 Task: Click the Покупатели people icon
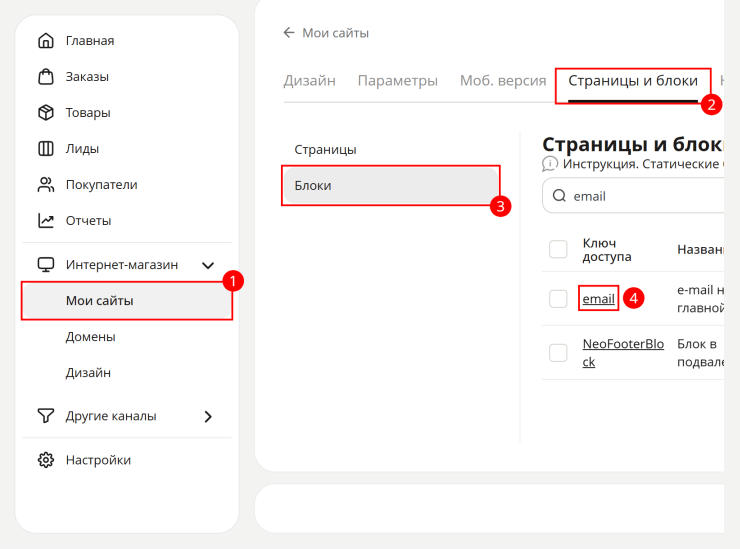pyautogui.click(x=46, y=185)
